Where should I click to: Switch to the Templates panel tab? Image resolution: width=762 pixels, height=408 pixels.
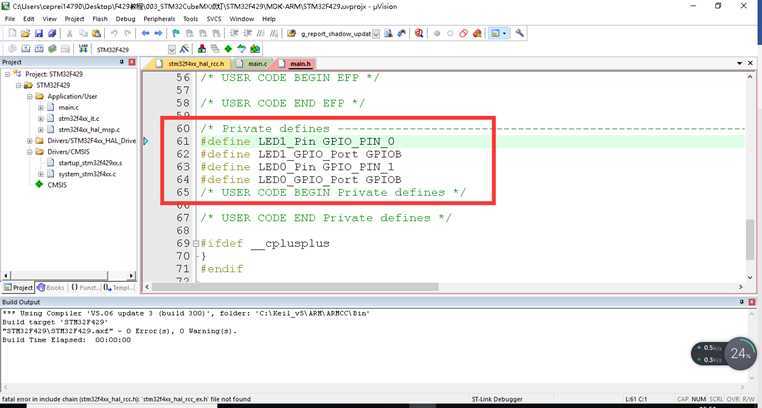[118, 288]
